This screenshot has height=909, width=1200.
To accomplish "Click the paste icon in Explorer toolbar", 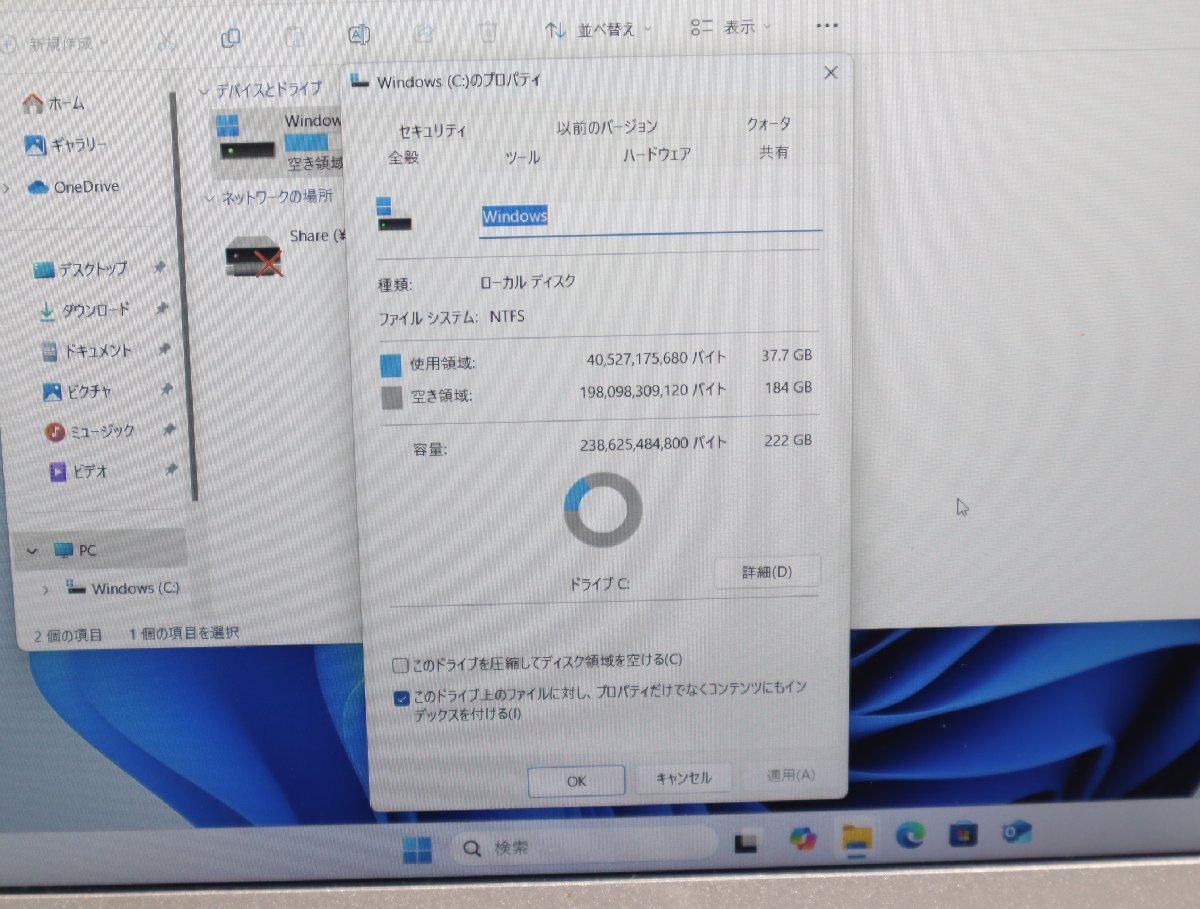I will [x=295, y=37].
